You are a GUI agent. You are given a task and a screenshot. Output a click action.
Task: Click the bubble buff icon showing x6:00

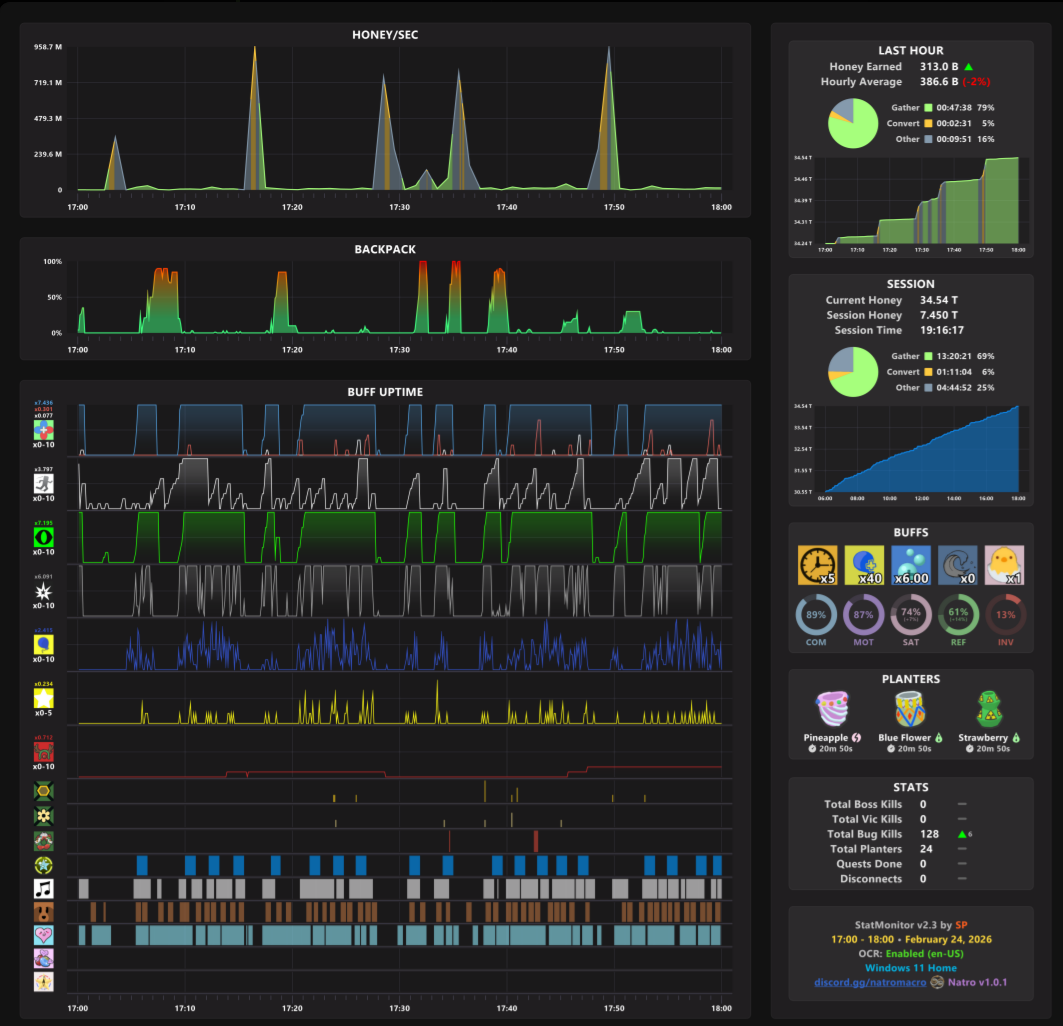(910, 565)
